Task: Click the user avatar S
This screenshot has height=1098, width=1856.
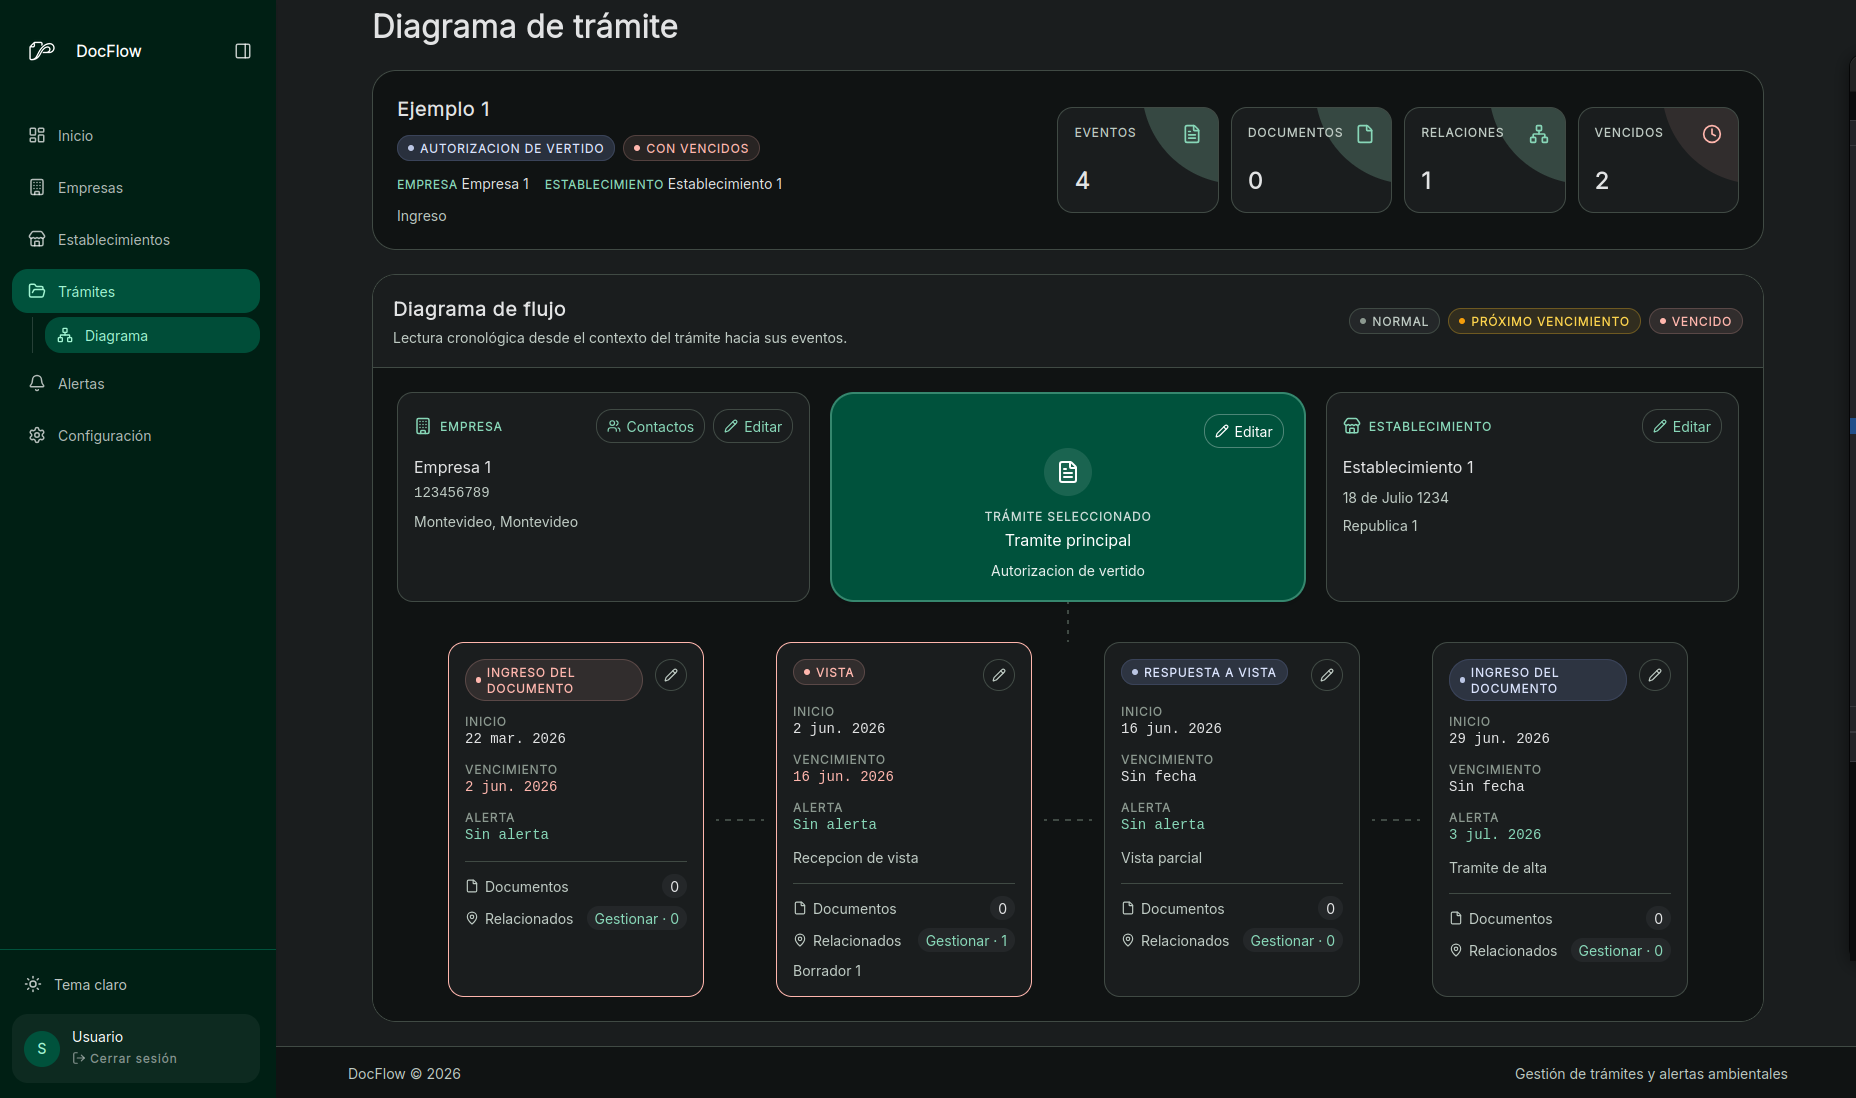Action: (42, 1048)
